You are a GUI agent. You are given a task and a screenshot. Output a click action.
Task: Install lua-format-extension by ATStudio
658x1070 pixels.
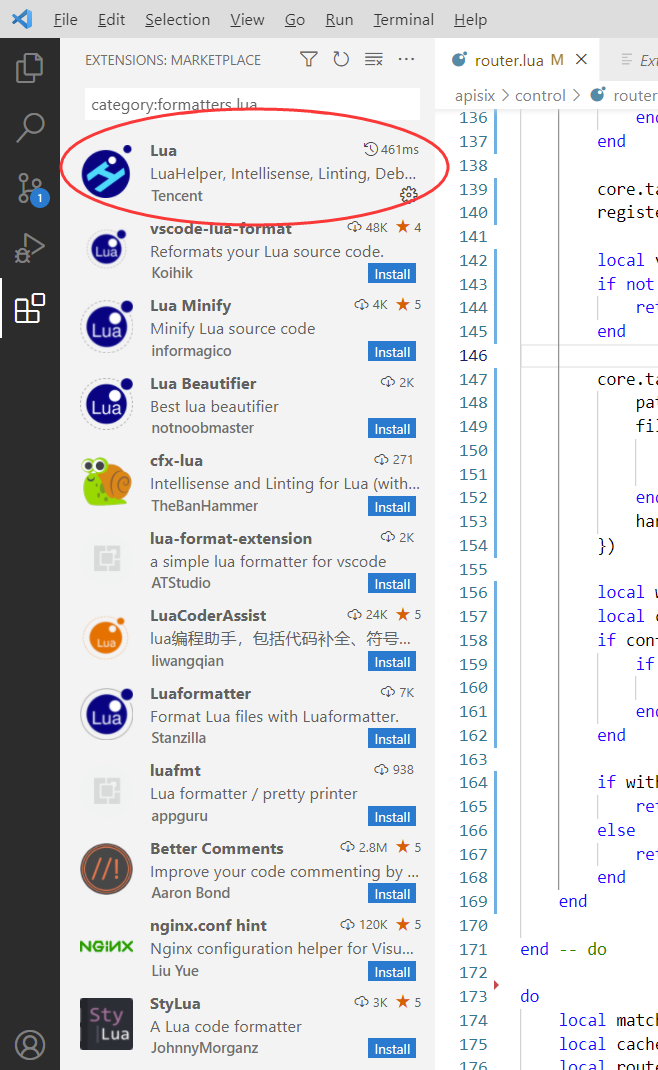click(392, 584)
